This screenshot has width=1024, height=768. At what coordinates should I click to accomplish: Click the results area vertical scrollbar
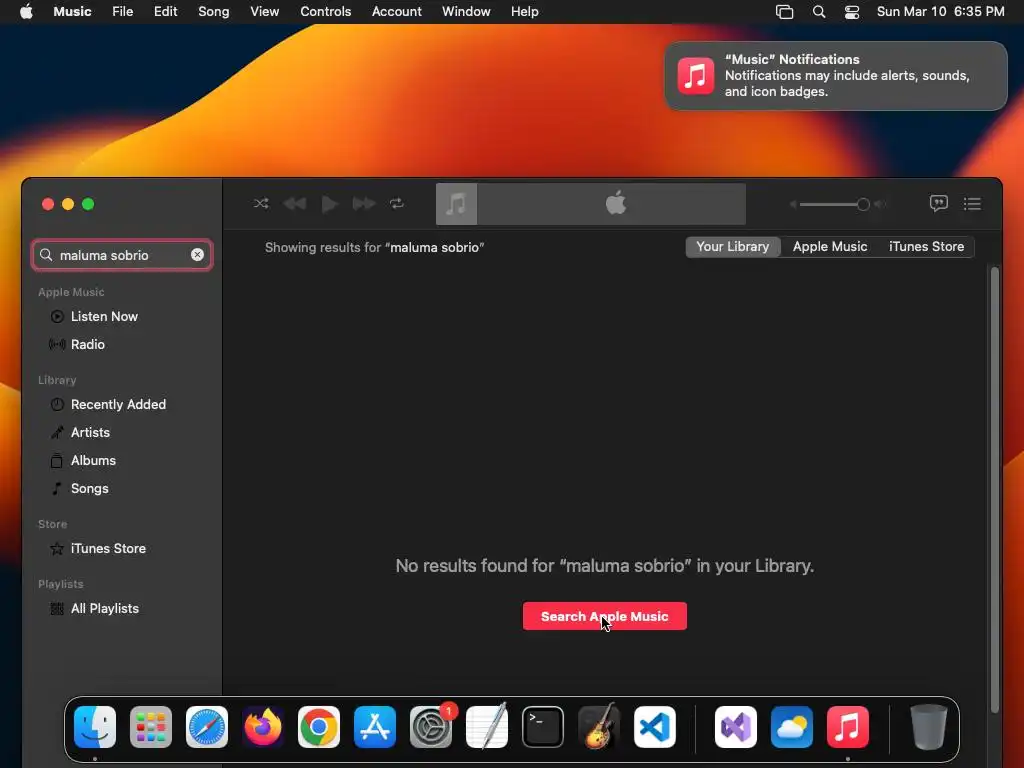point(995,490)
